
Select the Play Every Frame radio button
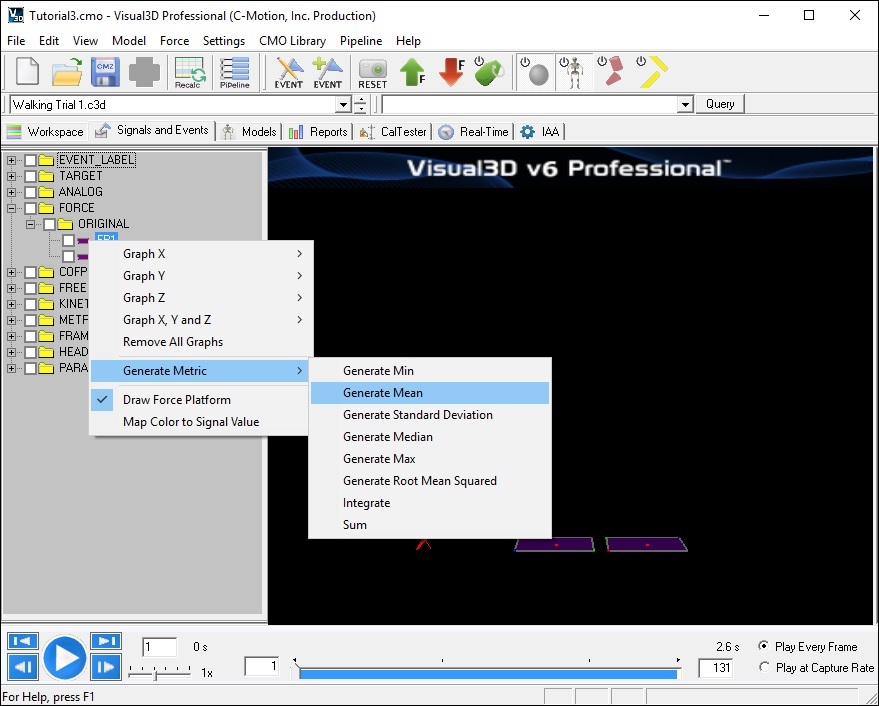coord(764,647)
